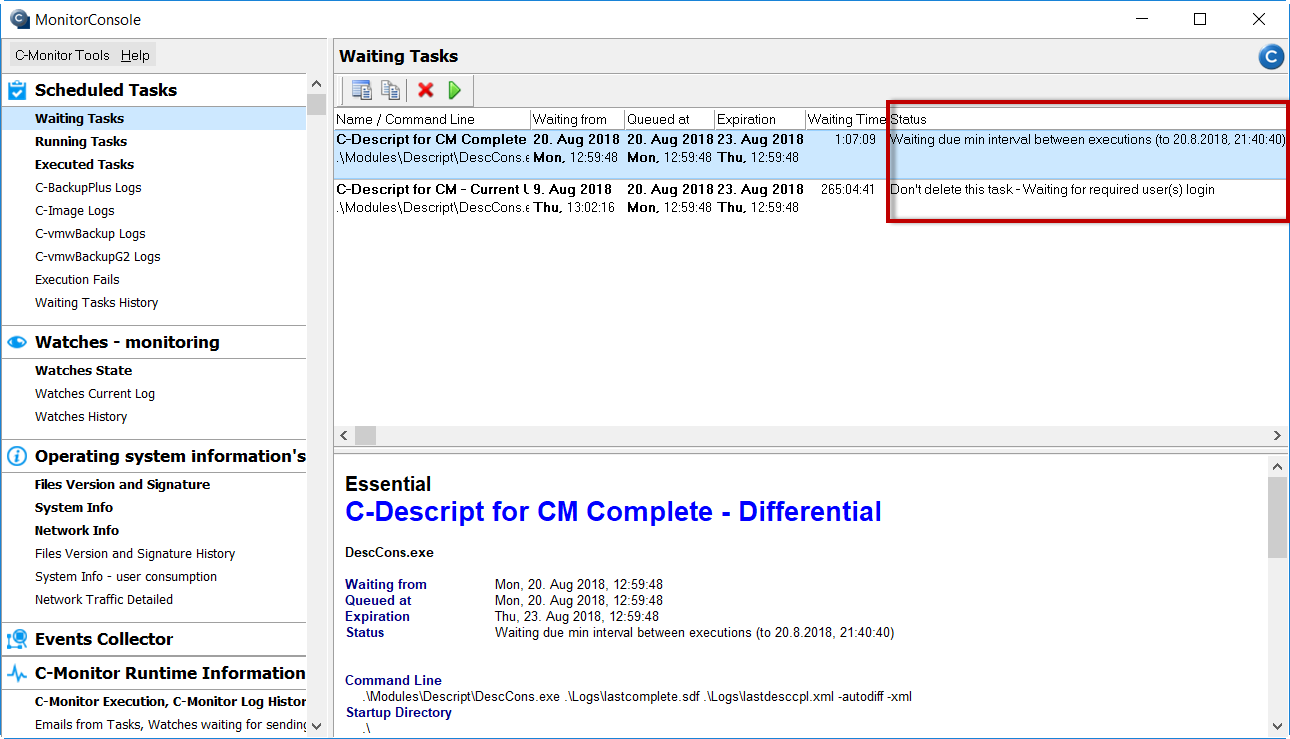
Task: Open C-vmwBackupG2 Logs
Action: tap(98, 257)
